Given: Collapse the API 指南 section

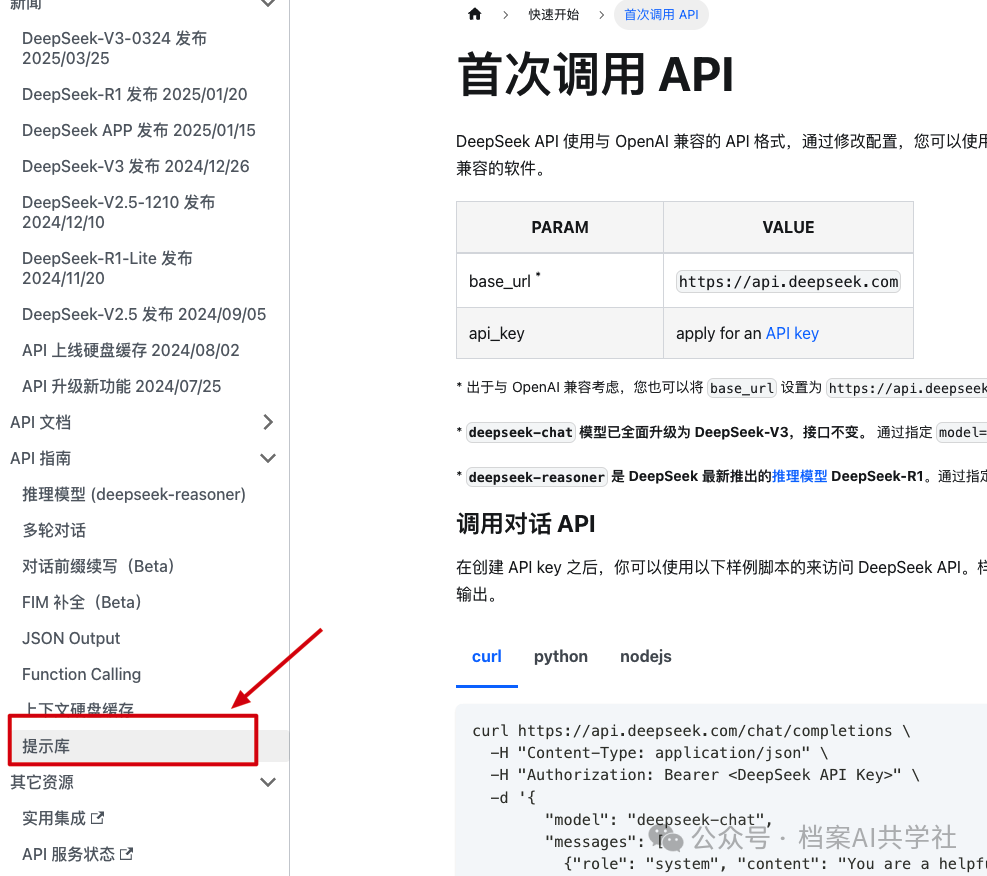Looking at the screenshot, I should [x=268, y=458].
